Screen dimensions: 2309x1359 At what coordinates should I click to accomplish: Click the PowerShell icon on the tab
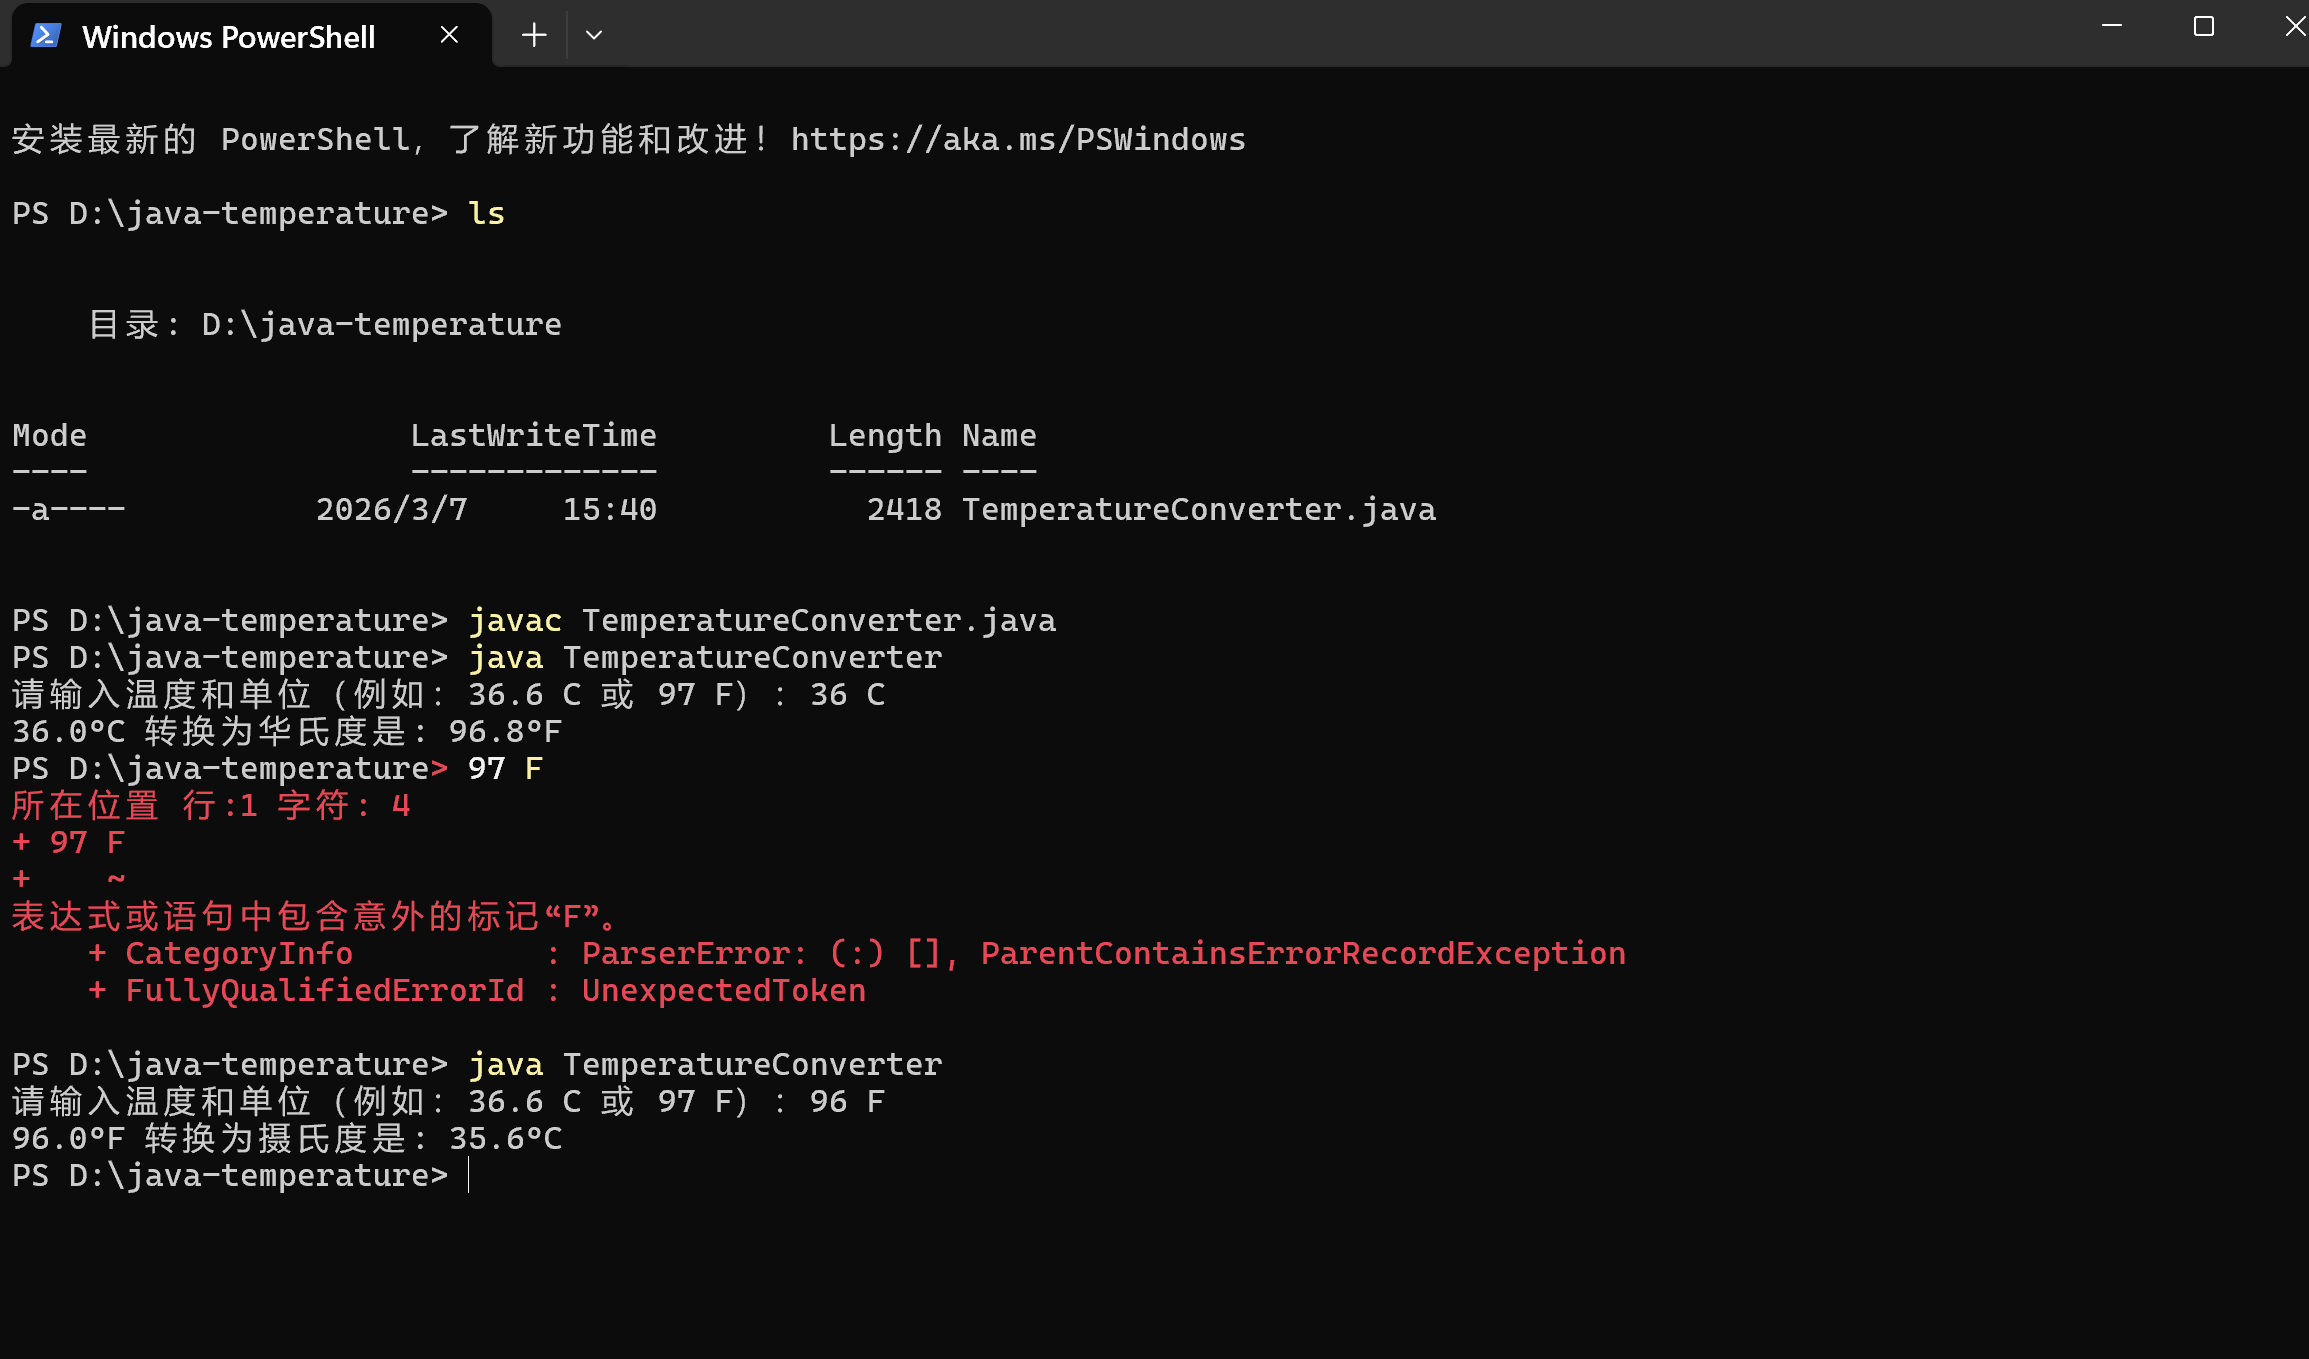(x=46, y=36)
